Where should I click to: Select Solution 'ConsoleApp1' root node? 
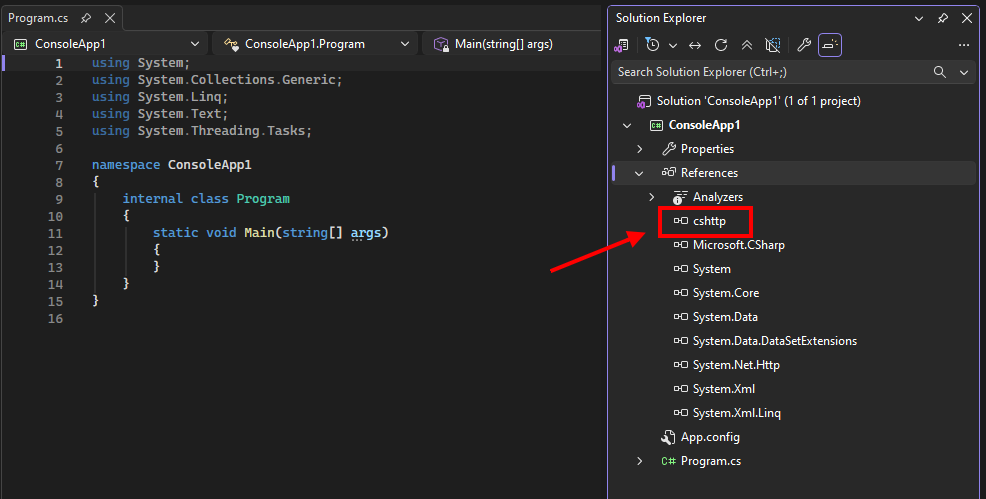point(758,101)
